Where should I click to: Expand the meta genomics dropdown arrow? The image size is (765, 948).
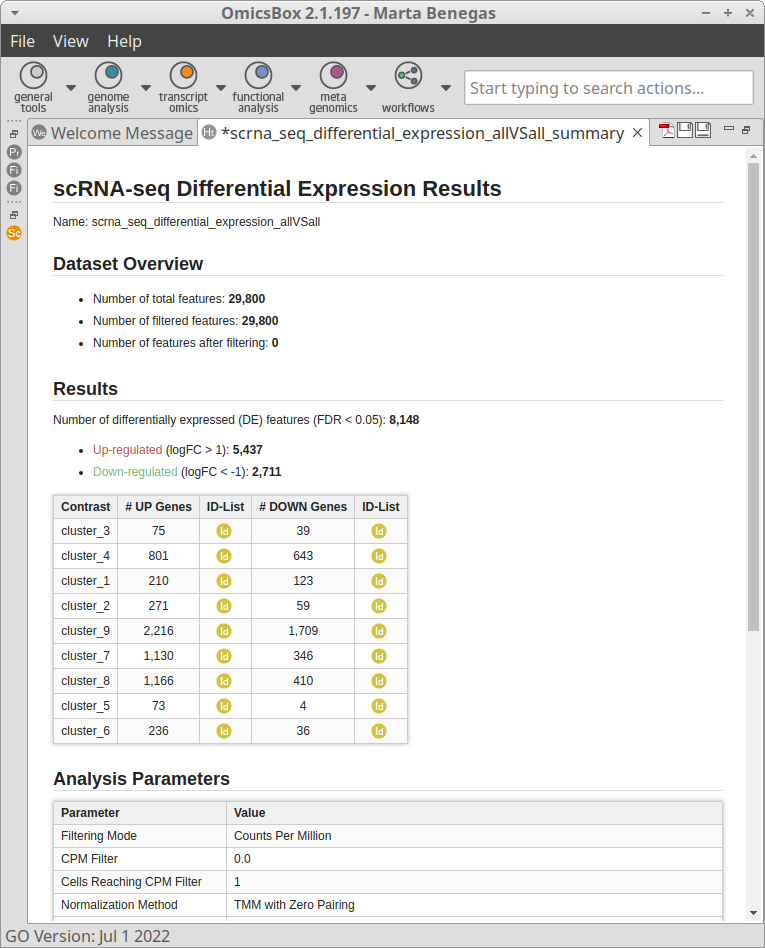[371, 87]
